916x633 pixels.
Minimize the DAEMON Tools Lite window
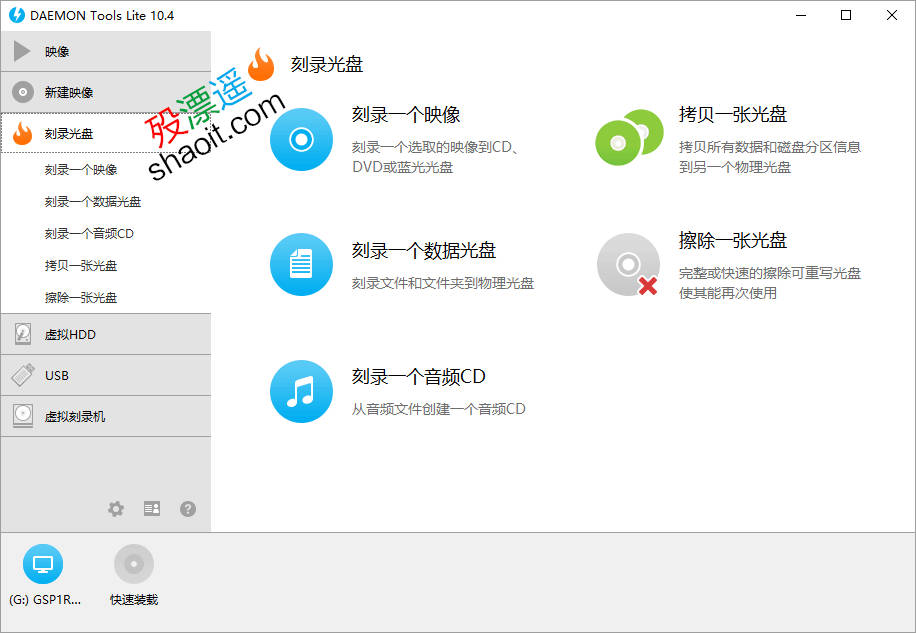[801, 15]
